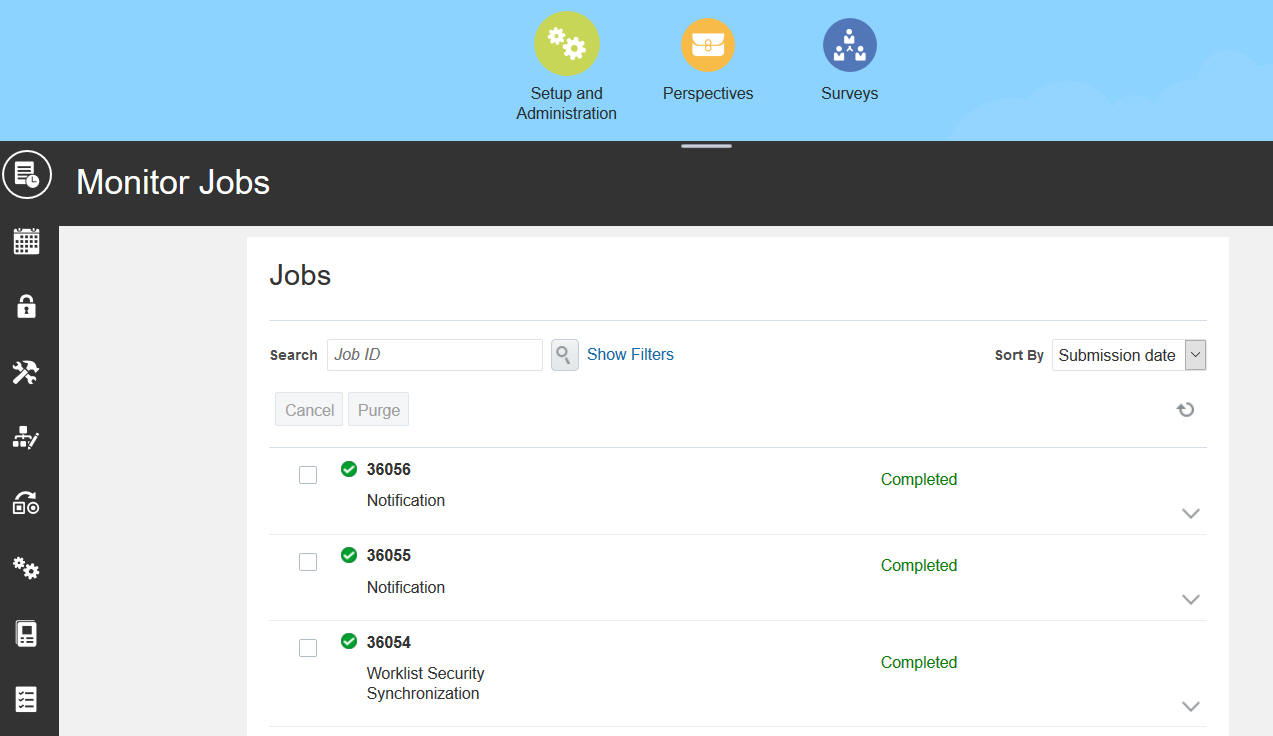Click inside the Job ID search field

tap(434, 354)
